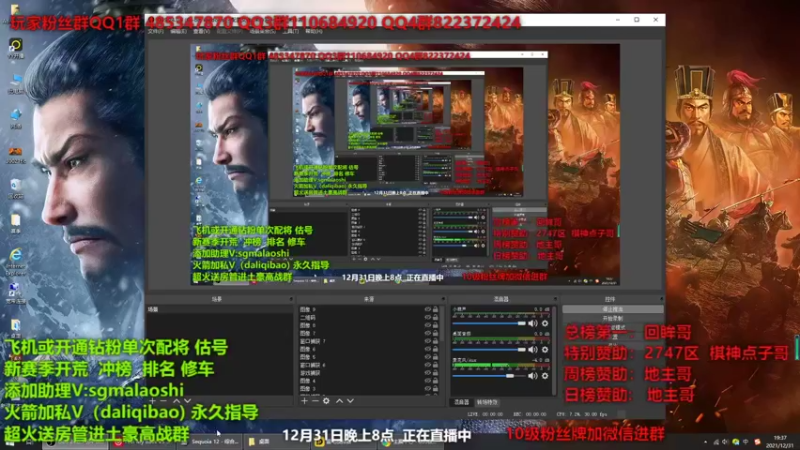Add a scene with Scenes plus icon
Screen dimensions: 800x450
153,401
